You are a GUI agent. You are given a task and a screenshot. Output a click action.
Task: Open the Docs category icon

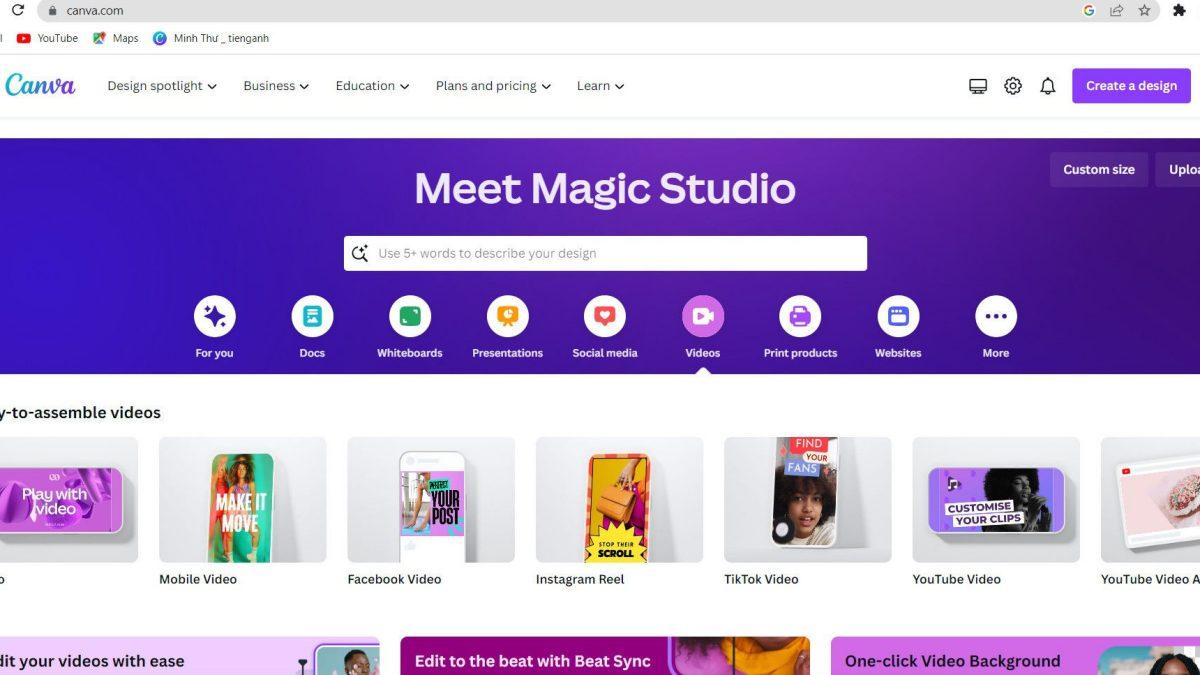coord(312,315)
